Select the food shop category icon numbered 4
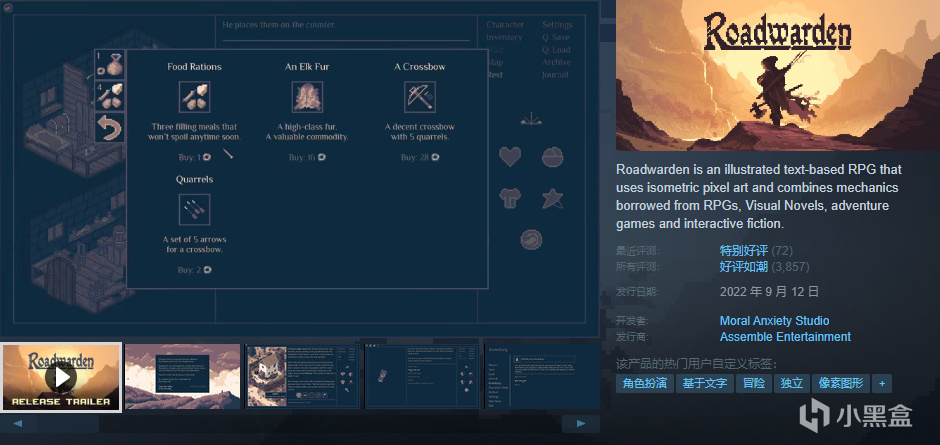The height and width of the screenshot is (445, 940). [110, 96]
